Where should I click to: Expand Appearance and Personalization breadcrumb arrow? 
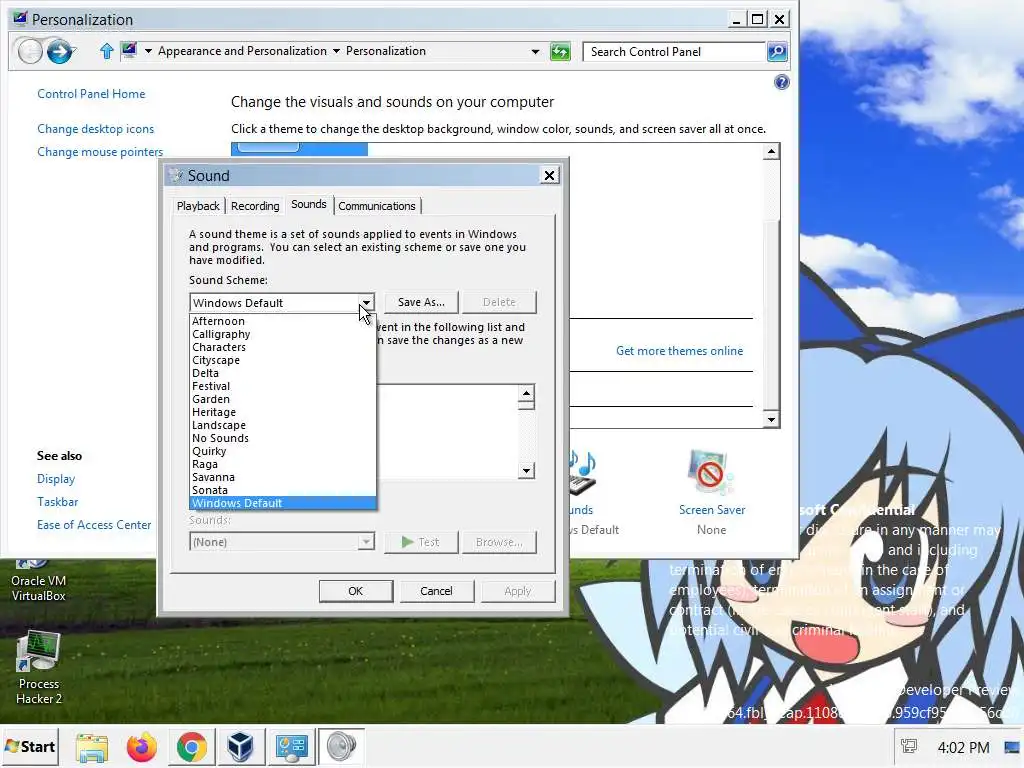tap(336, 51)
